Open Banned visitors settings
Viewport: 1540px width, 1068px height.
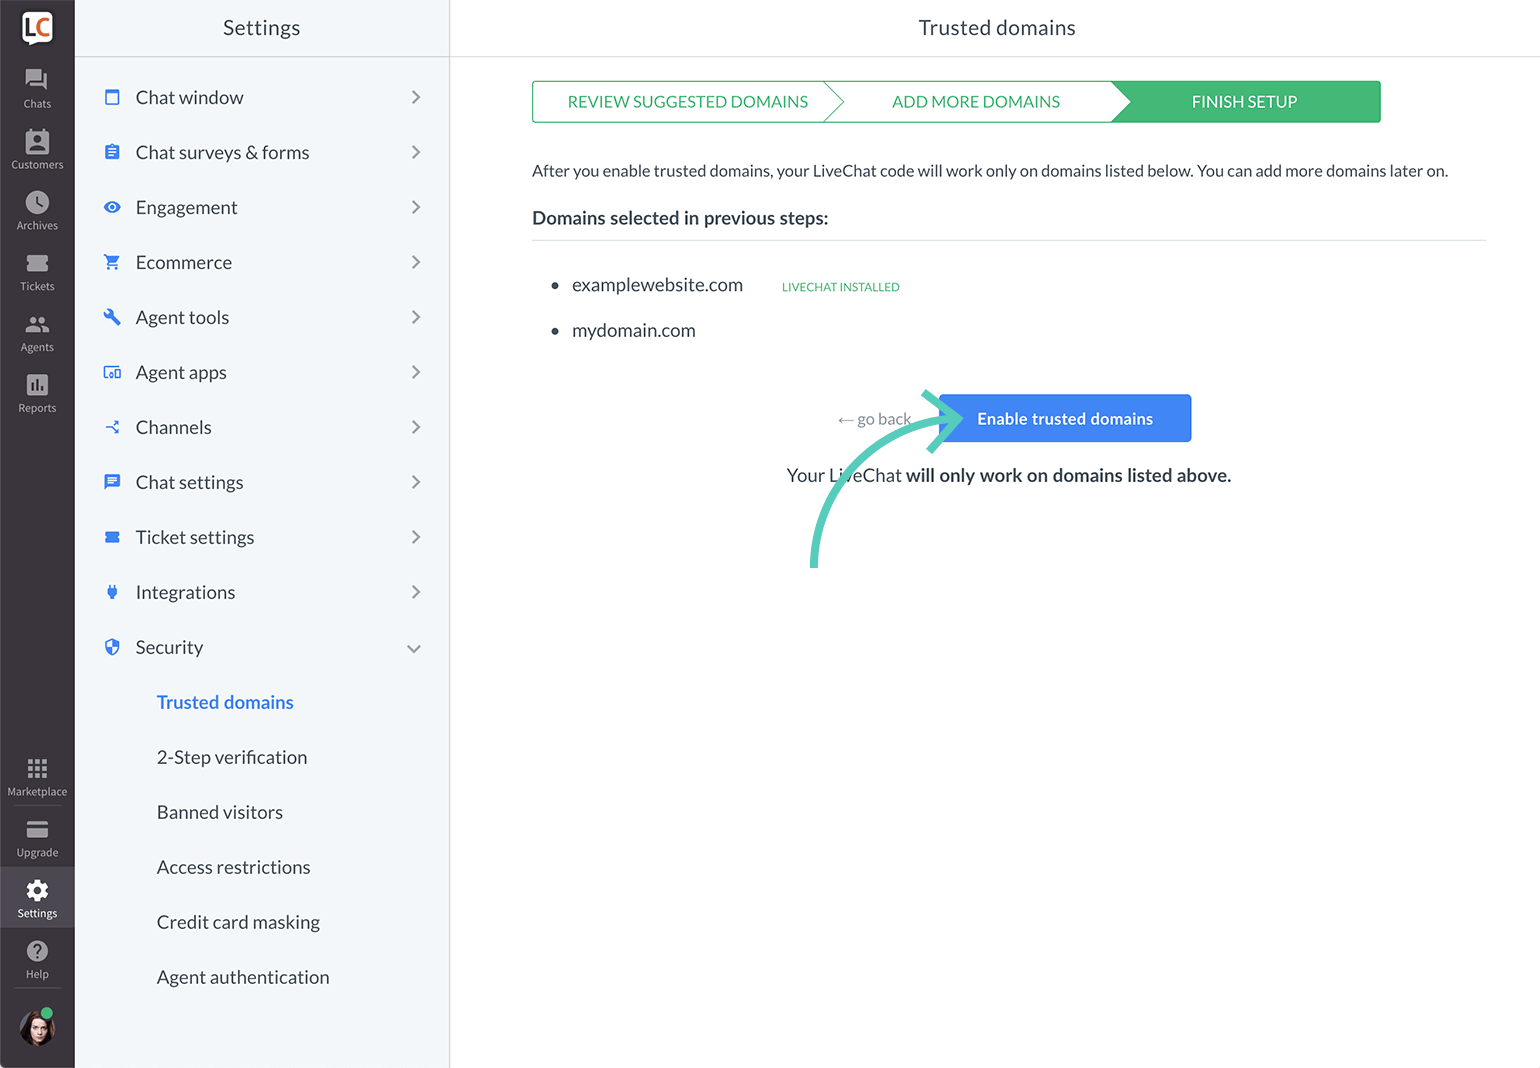click(220, 812)
